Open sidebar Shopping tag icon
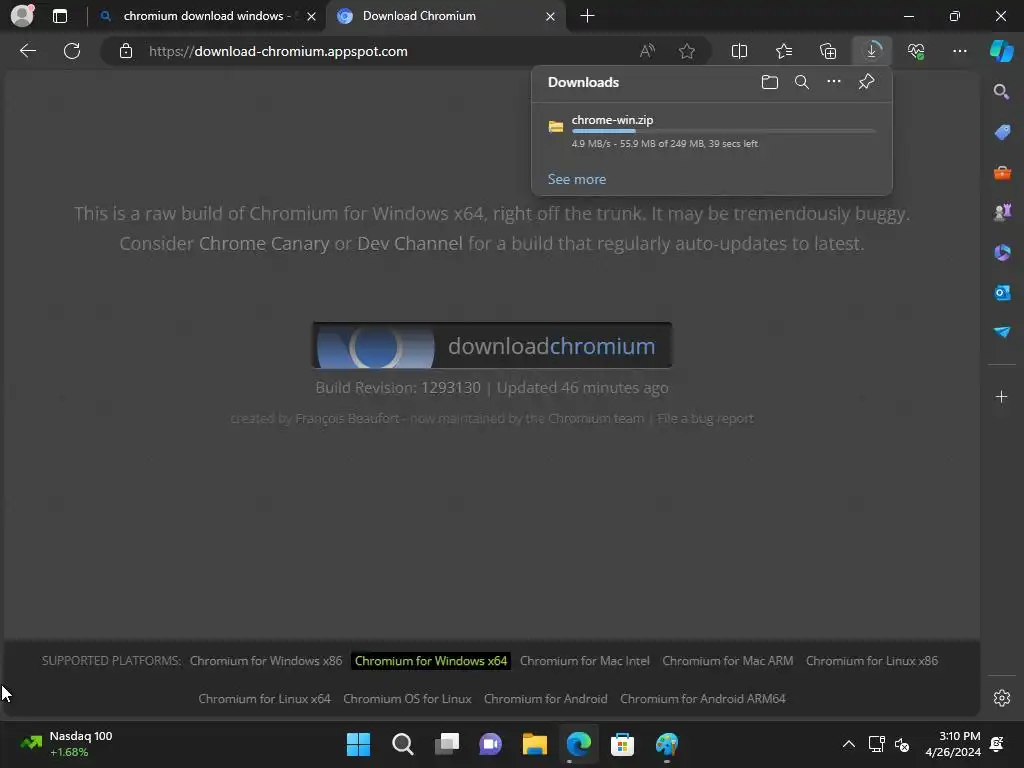Screen dimensions: 1024x768 [x=1002, y=132]
